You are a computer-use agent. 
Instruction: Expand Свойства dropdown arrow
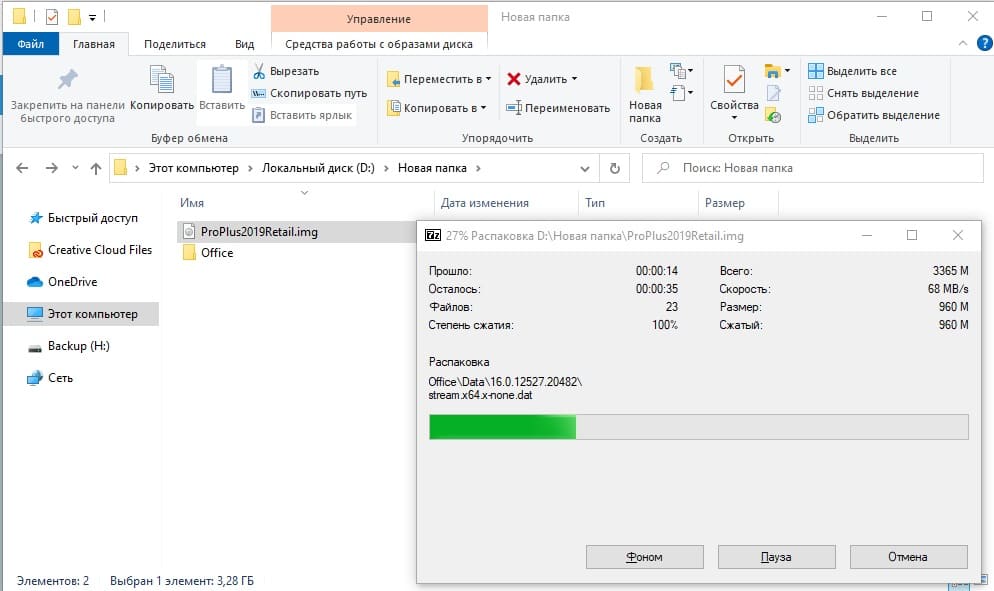pos(734,118)
